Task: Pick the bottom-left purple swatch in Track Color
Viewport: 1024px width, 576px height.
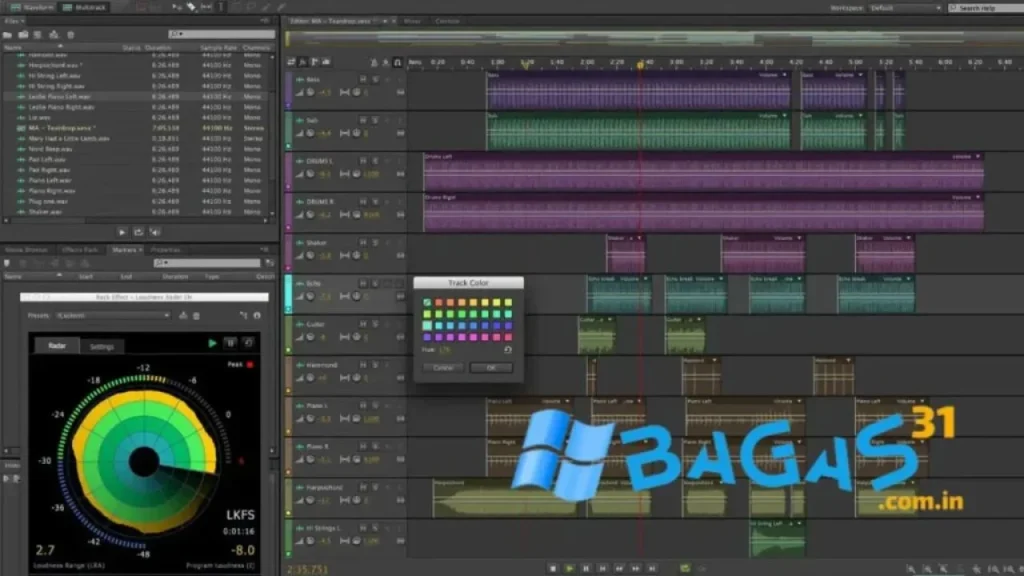Action: 427,337
